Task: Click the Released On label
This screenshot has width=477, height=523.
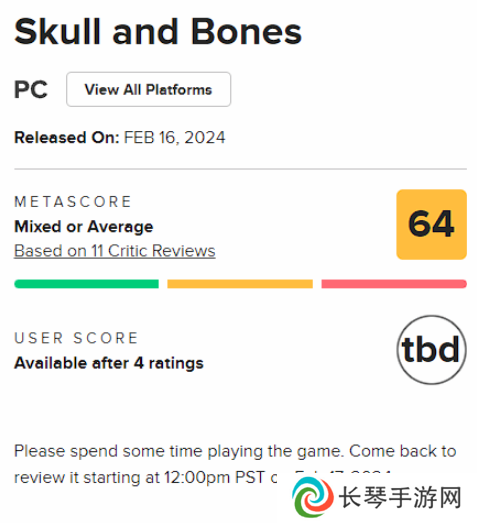Action: 67,137
